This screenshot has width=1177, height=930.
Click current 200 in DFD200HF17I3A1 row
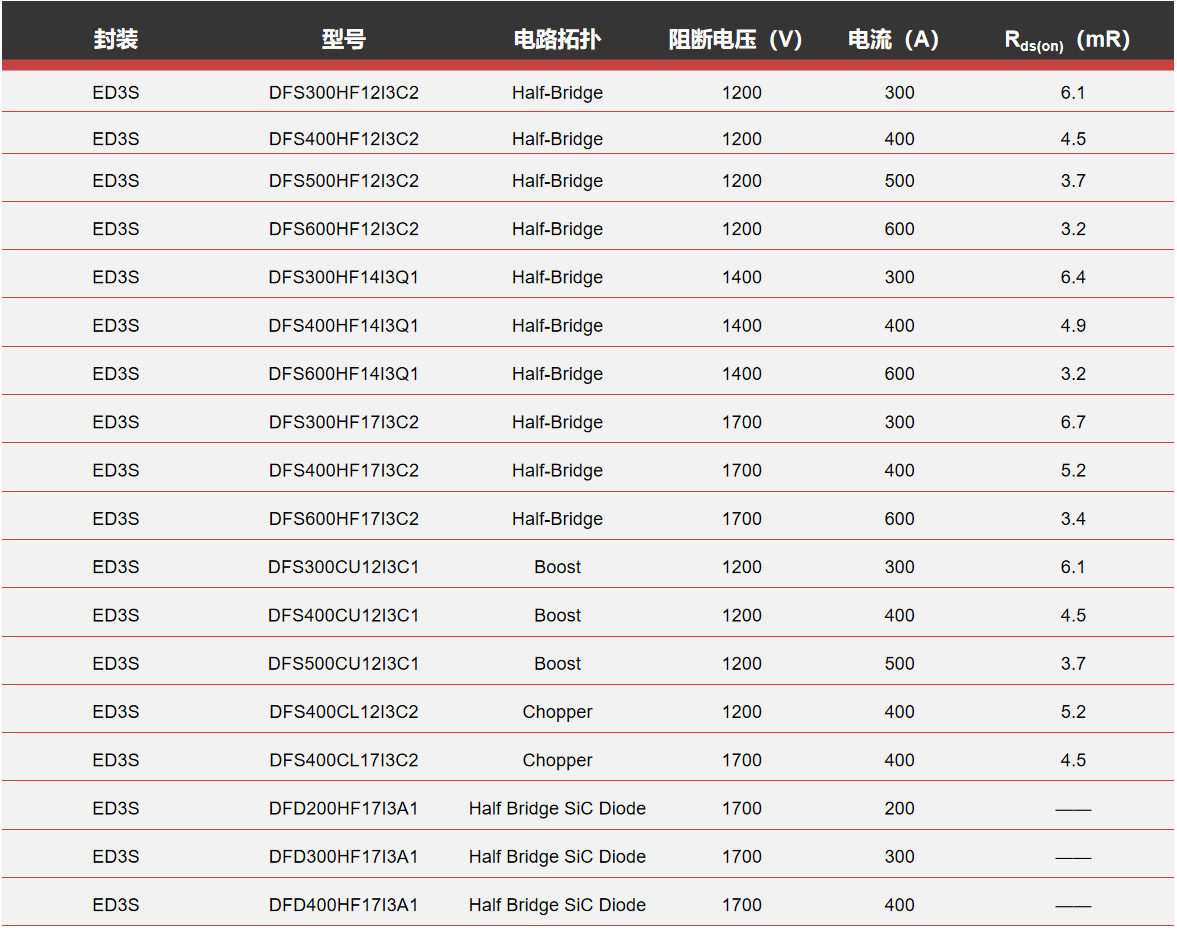click(899, 808)
